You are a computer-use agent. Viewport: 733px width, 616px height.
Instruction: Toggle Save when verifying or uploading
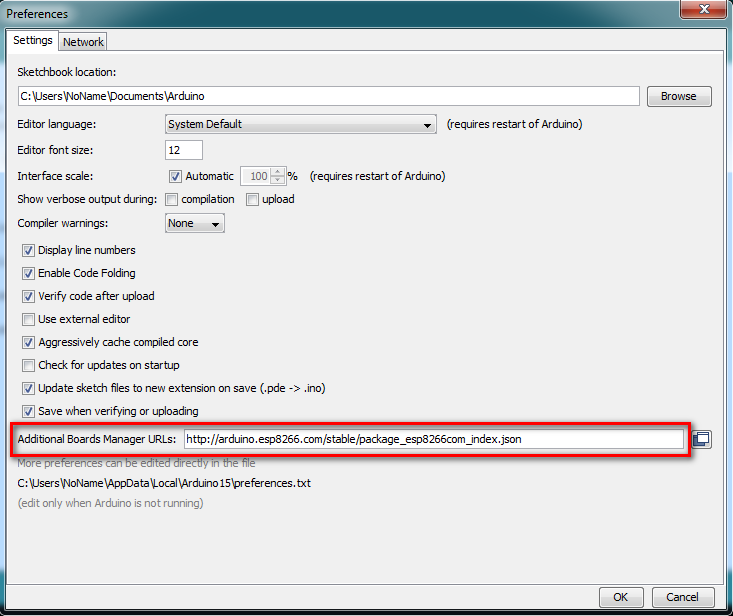pos(28,411)
